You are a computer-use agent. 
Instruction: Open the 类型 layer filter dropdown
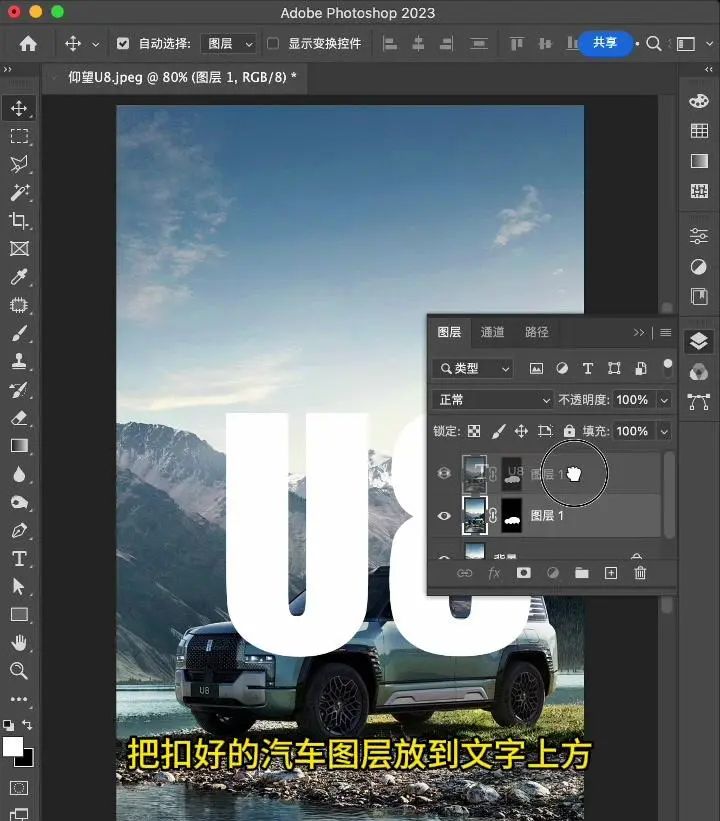coord(473,369)
